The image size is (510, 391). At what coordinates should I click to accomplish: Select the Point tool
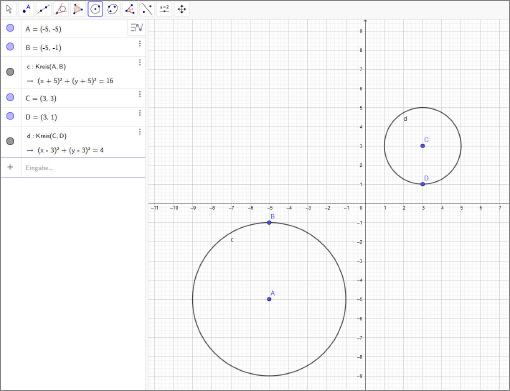[26, 9]
